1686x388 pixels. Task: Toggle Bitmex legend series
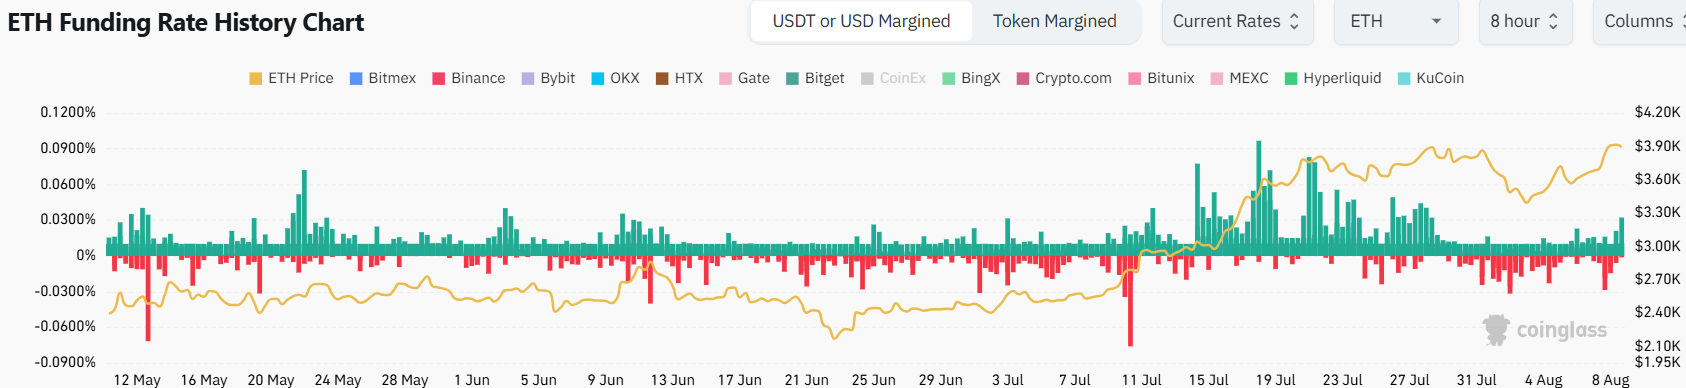pyautogui.click(x=382, y=78)
